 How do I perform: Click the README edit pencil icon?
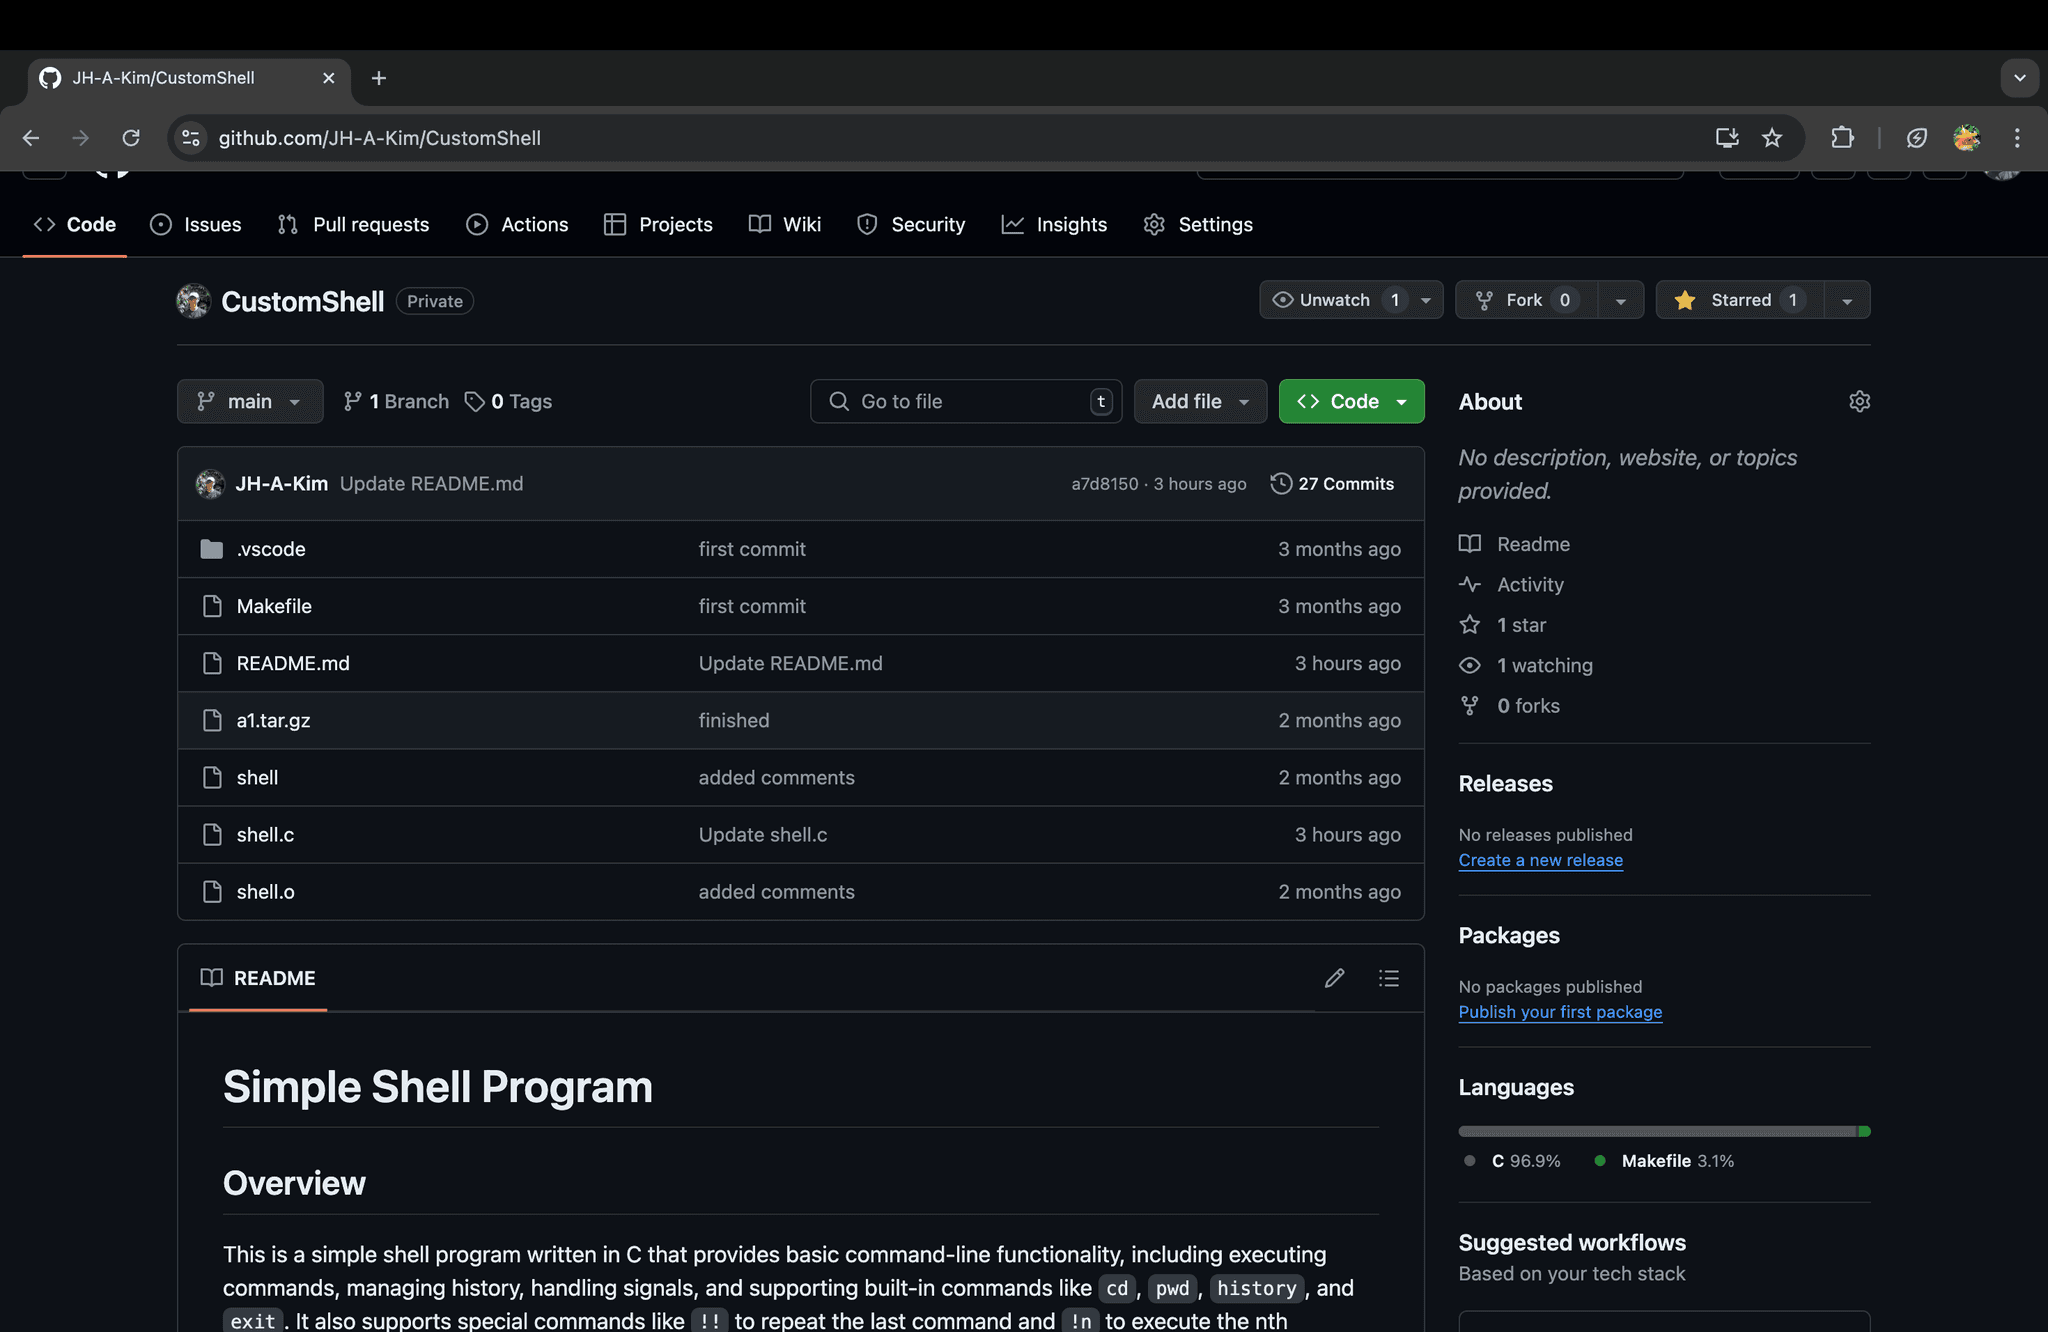coord(1334,978)
